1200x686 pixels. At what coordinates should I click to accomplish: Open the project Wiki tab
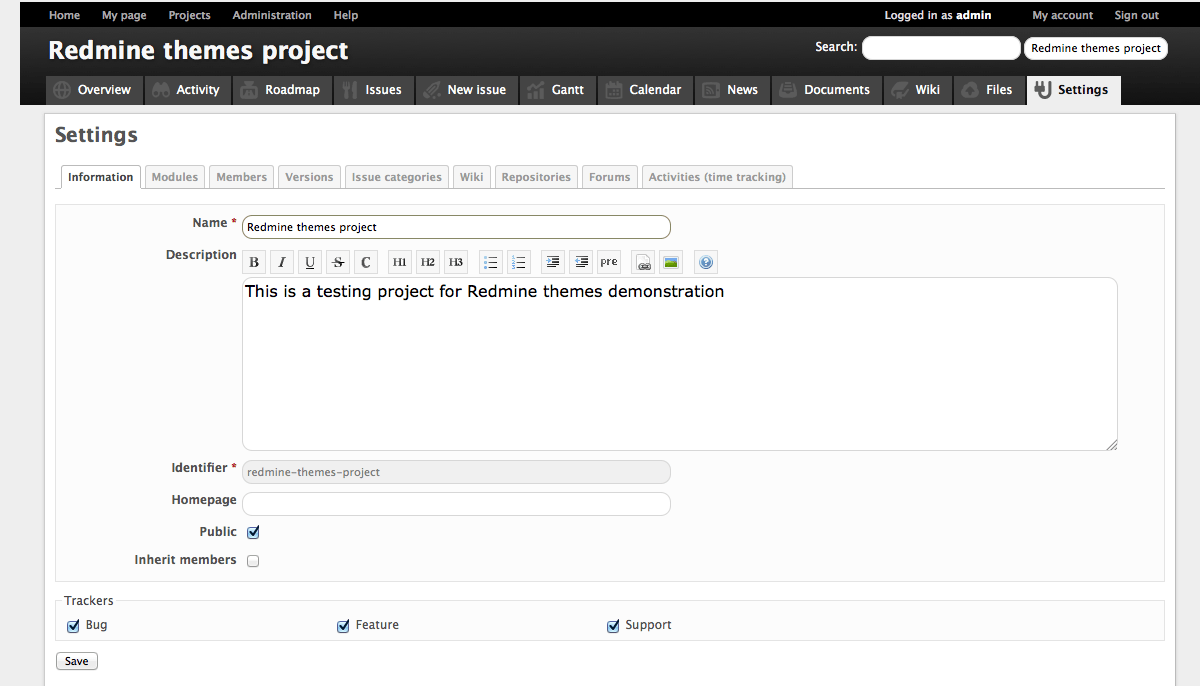tap(917, 90)
